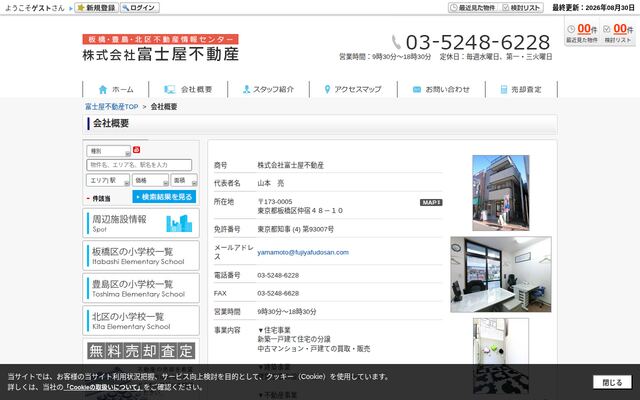Viewport: 640px width, 400px height.
Task: Click the MAP badge next to address
Action: pyautogui.click(x=431, y=202)
